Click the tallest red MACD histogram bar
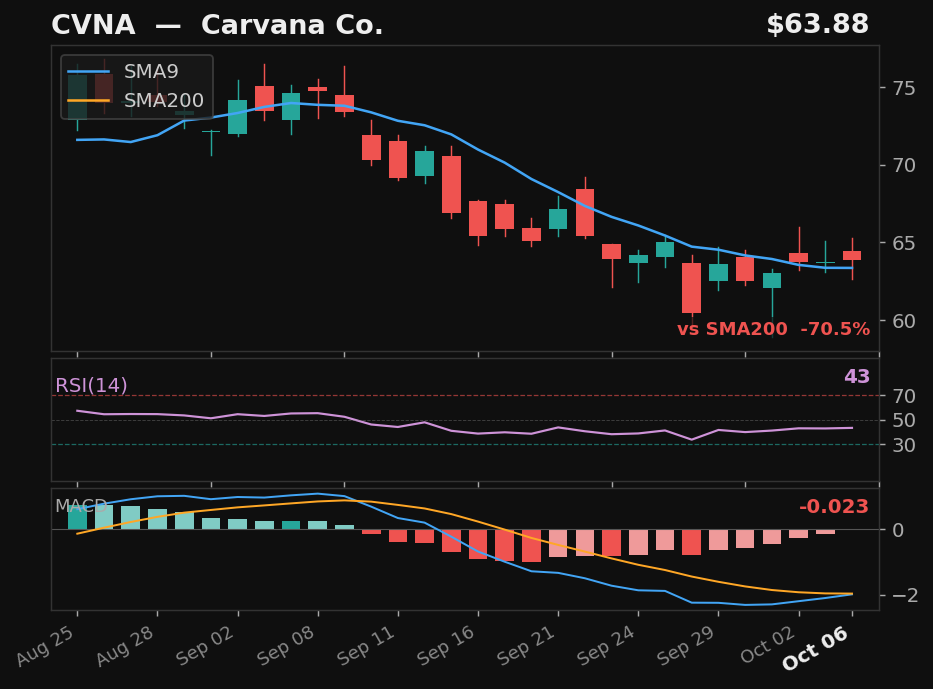Viewport: 933px width, 689px height. click(x=531, y=546)
